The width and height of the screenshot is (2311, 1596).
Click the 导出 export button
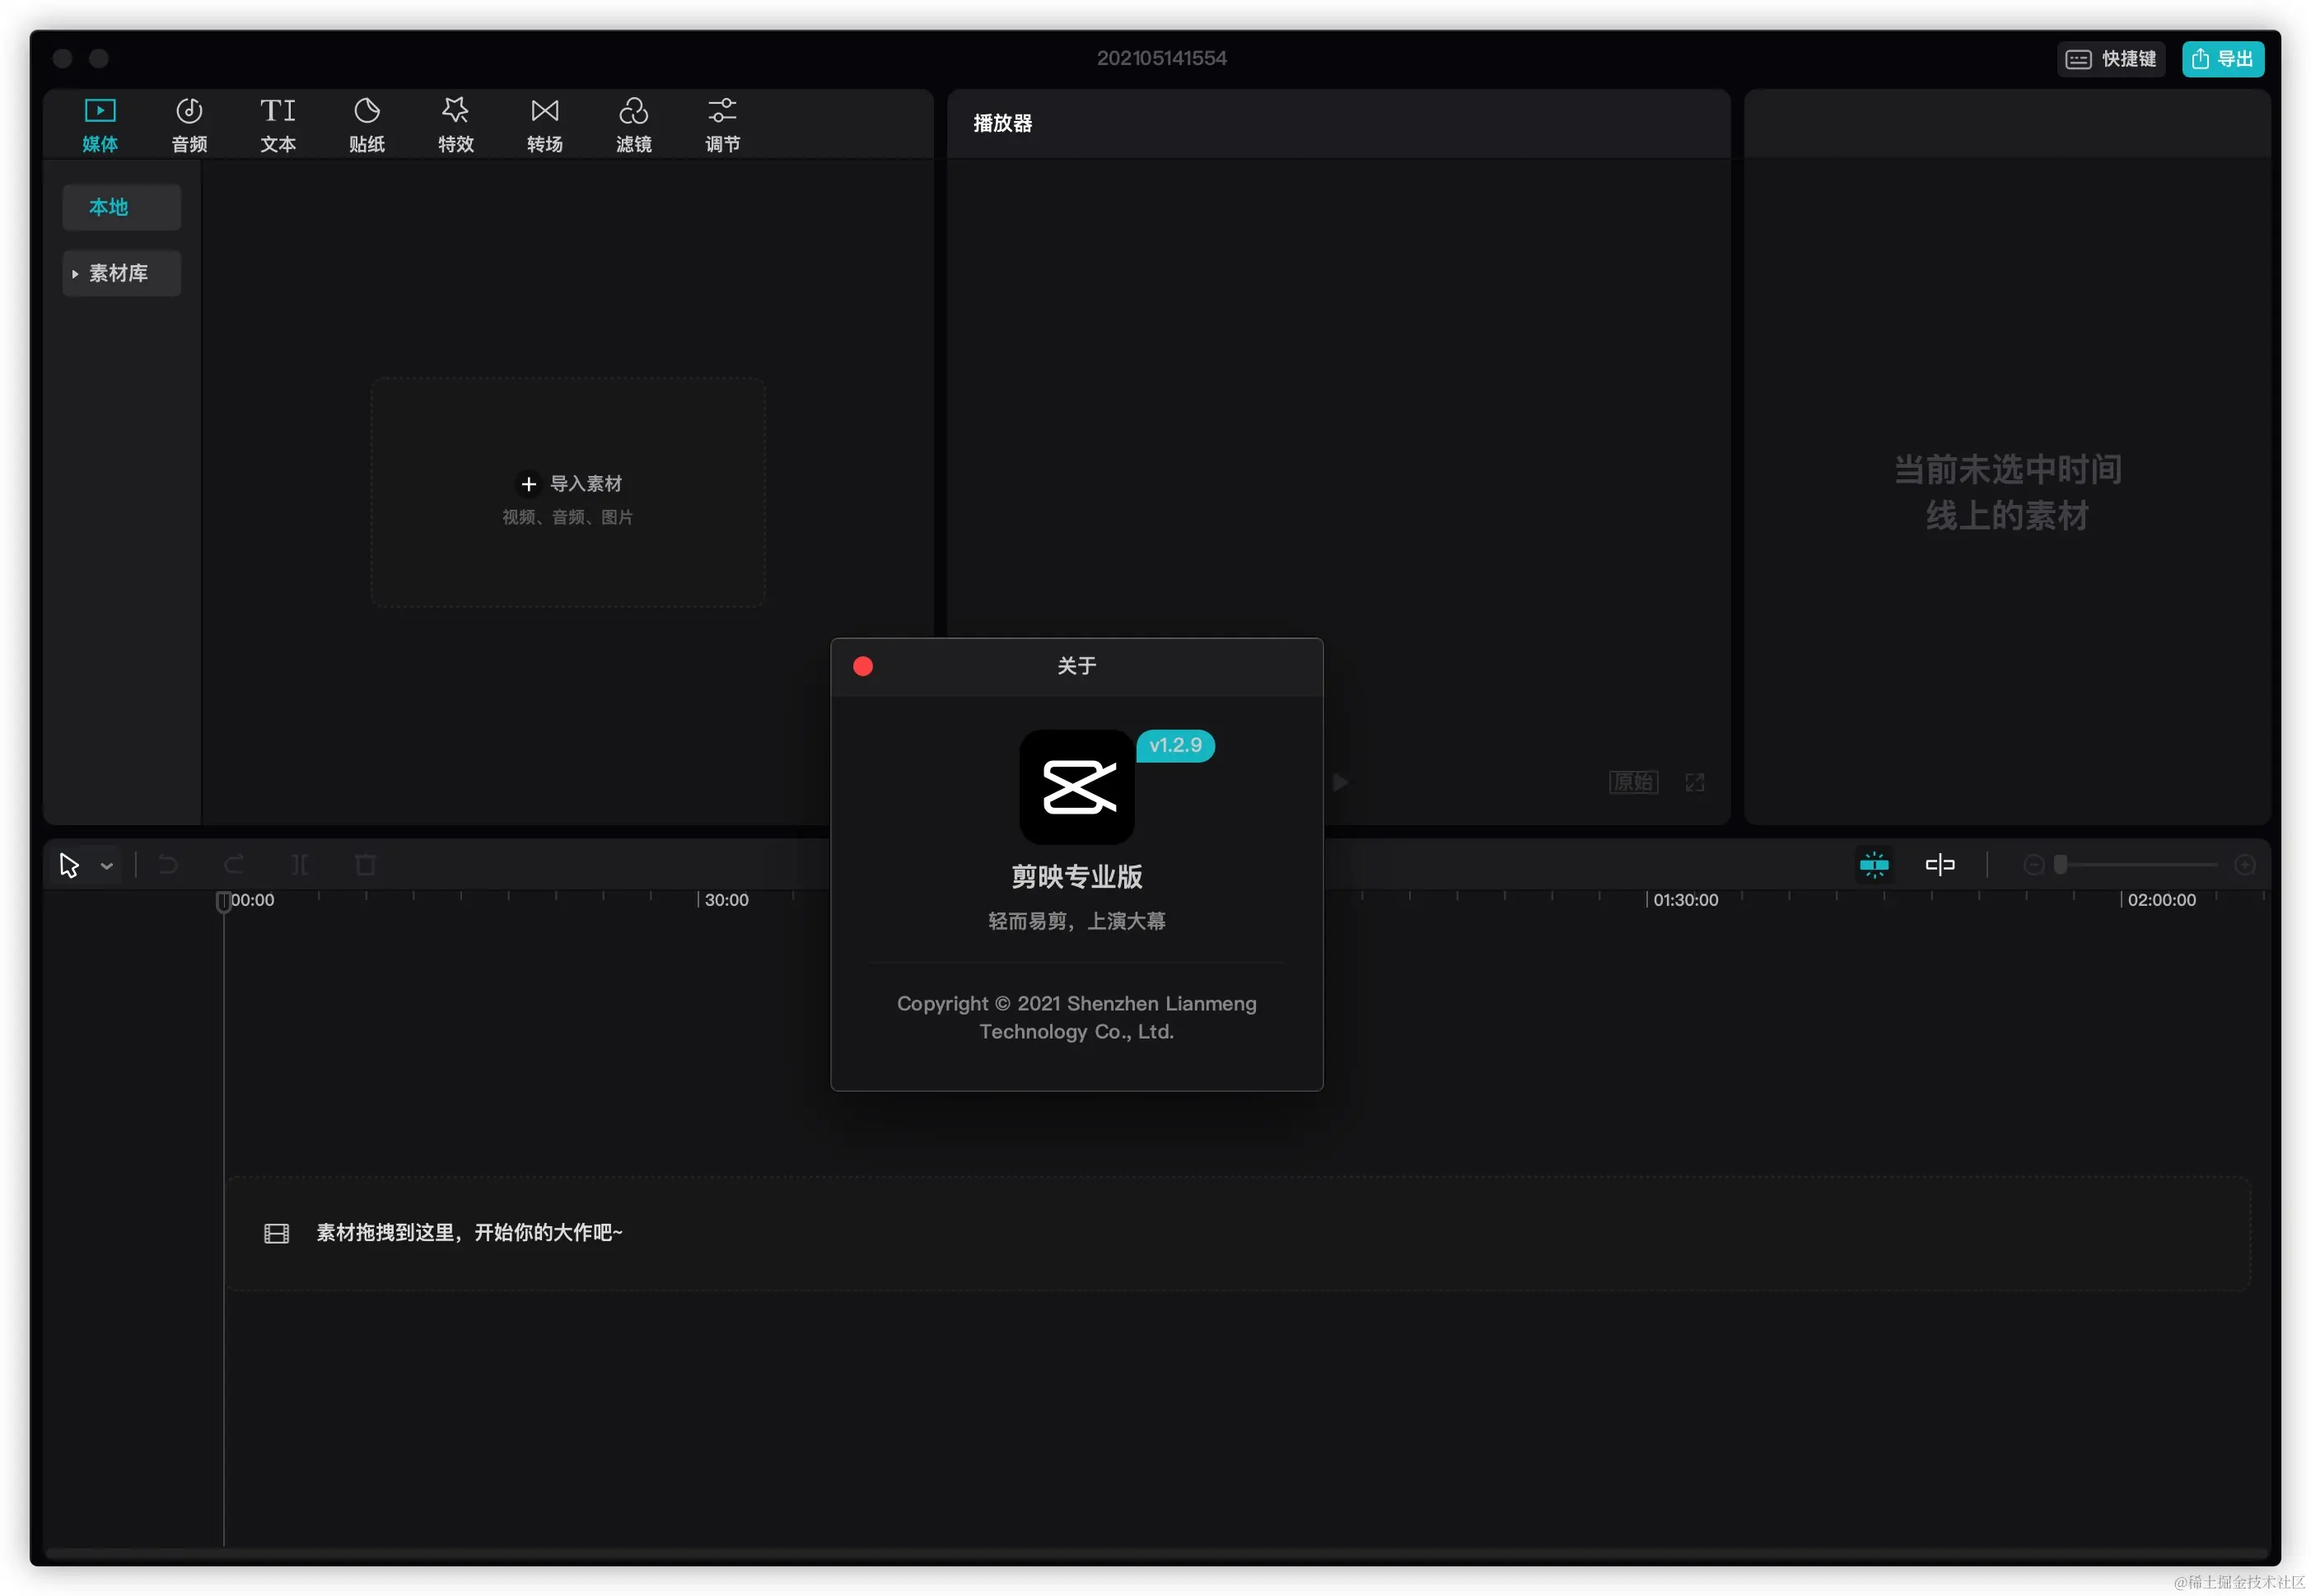[x=2222, y=59]
